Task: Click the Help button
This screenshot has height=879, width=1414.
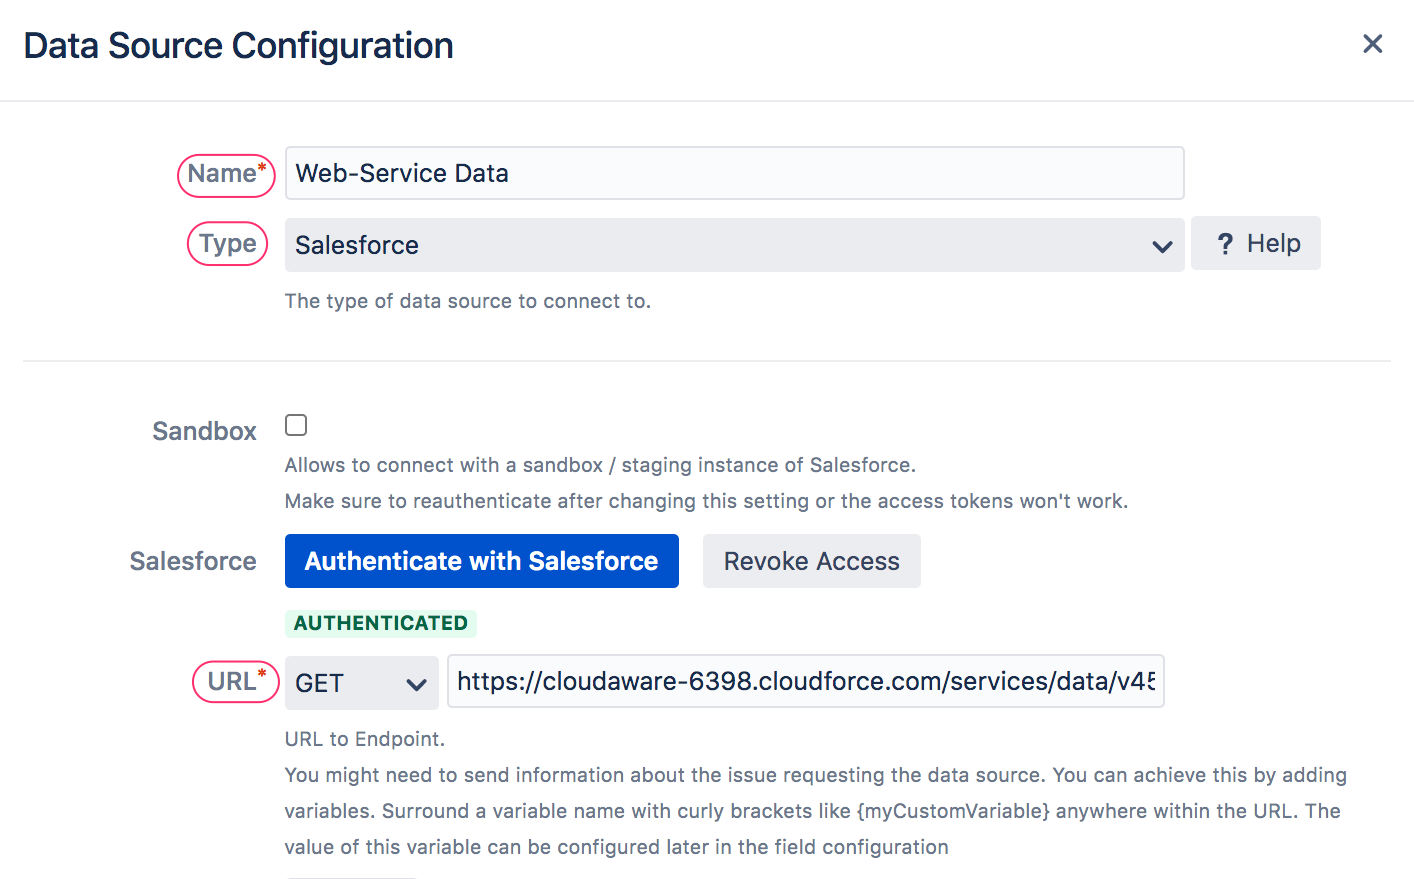Action: (x=1256, y=243)
